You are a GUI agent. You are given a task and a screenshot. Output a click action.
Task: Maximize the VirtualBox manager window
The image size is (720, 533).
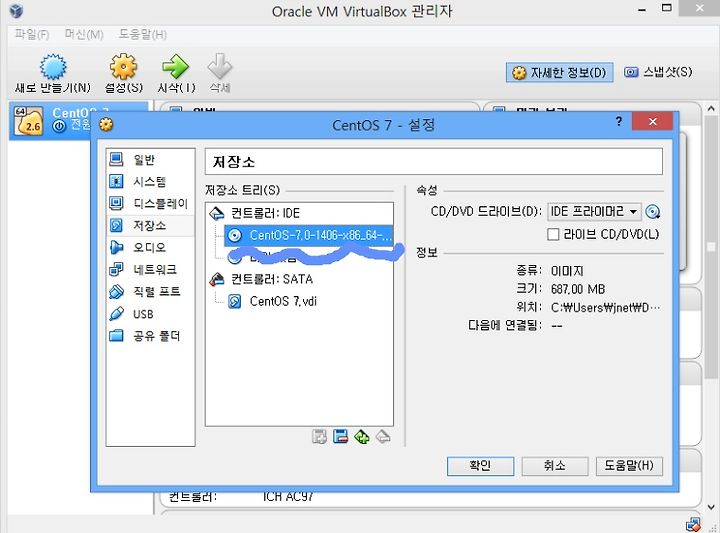[667, 8]
